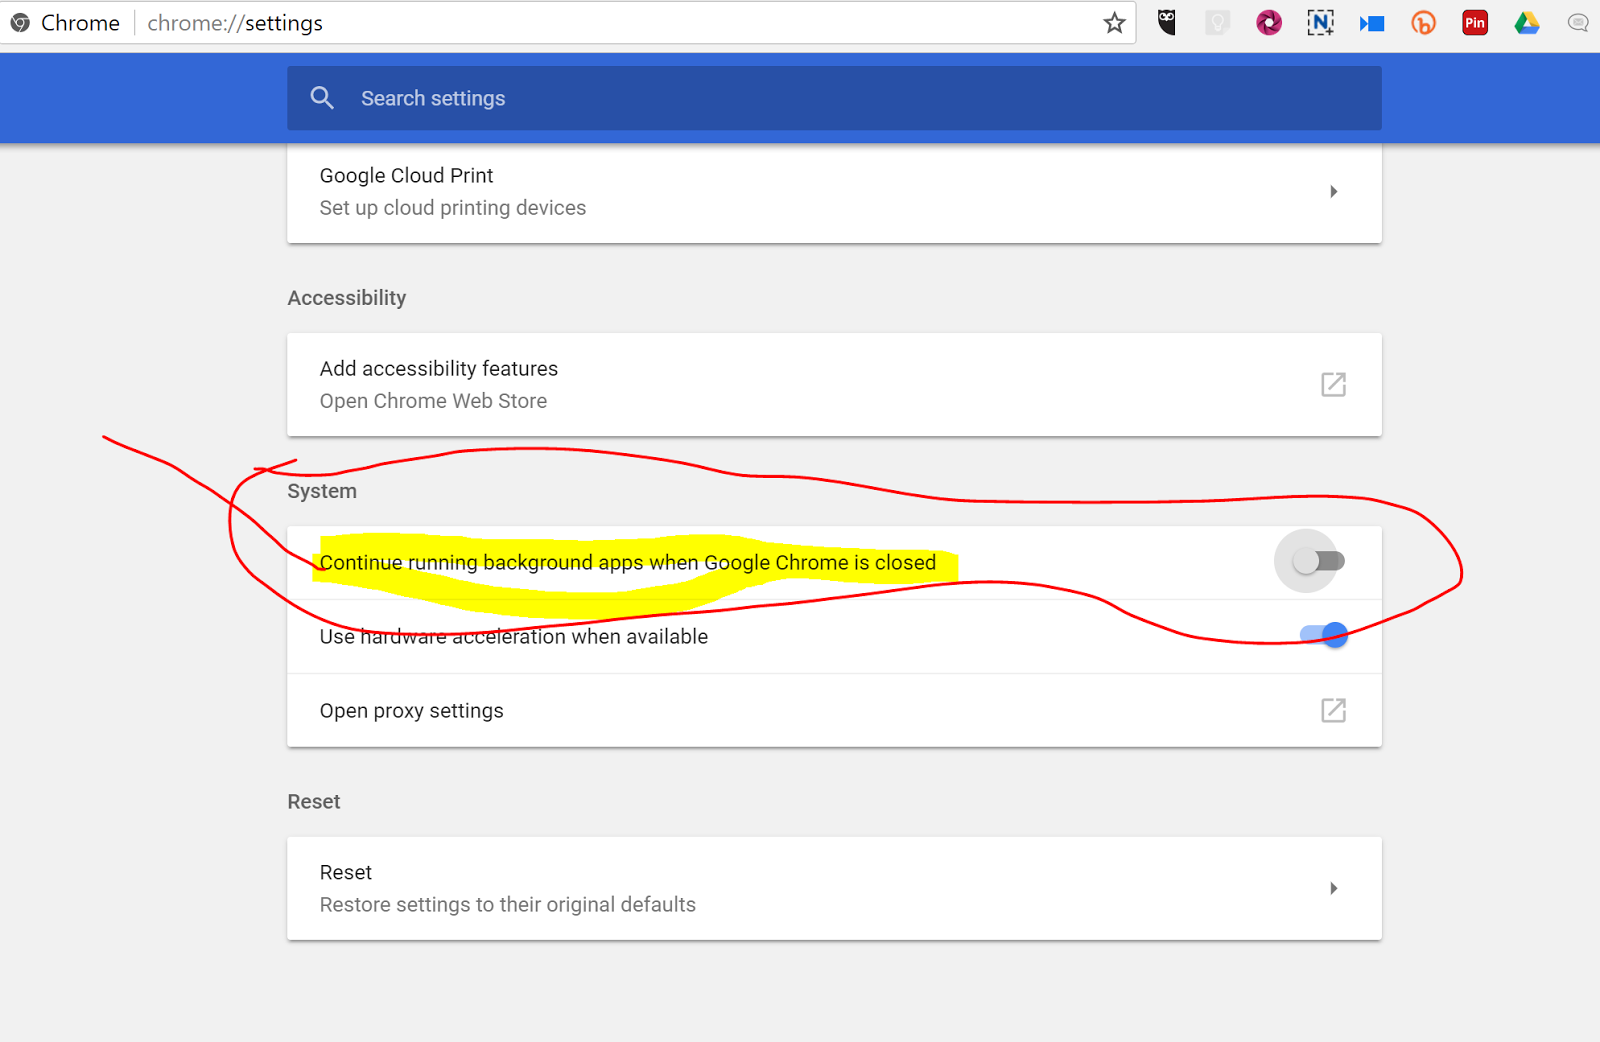This screenshot has height=1042, width=1600.
Task: Click the magnifying glass search icon
Action: (322, 98)
